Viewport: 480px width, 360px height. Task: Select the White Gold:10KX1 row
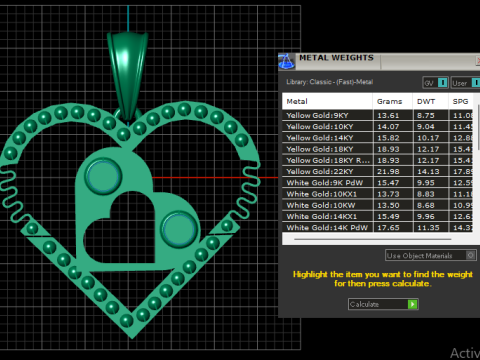pos(377,194)
